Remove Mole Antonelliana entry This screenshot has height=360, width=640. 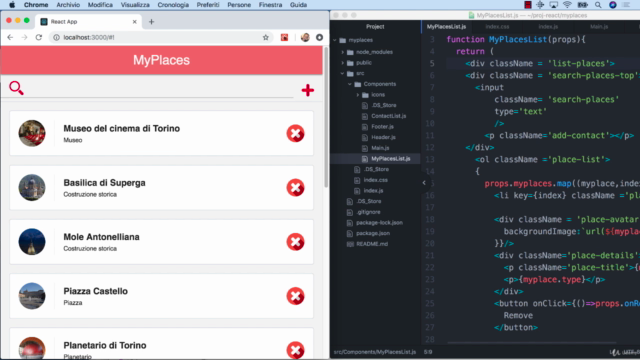[295, 242]
